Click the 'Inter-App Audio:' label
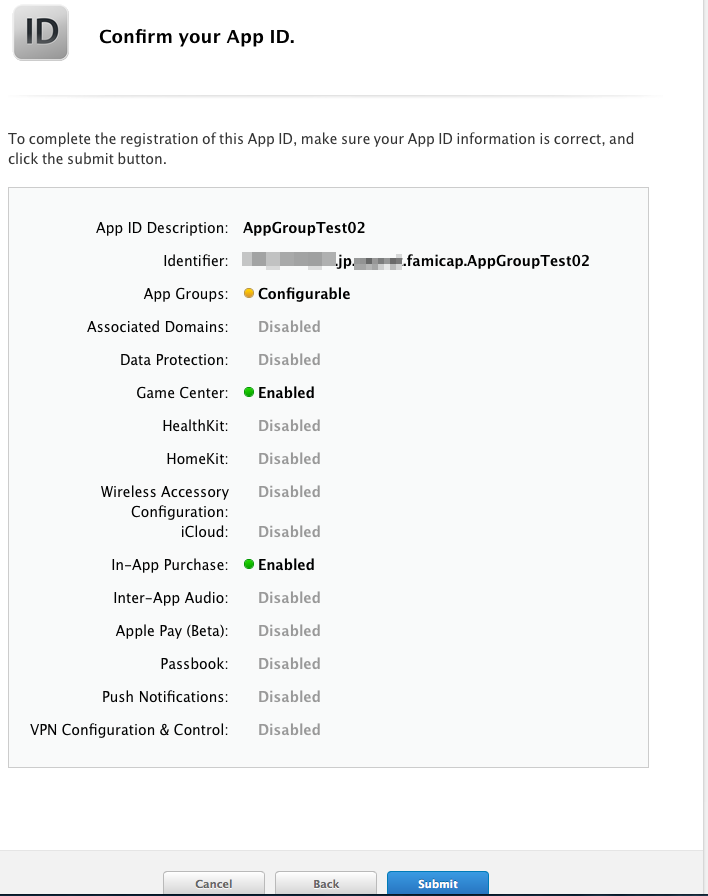The height and width of the screenshot is (896, 708). [x=171, y=598]
